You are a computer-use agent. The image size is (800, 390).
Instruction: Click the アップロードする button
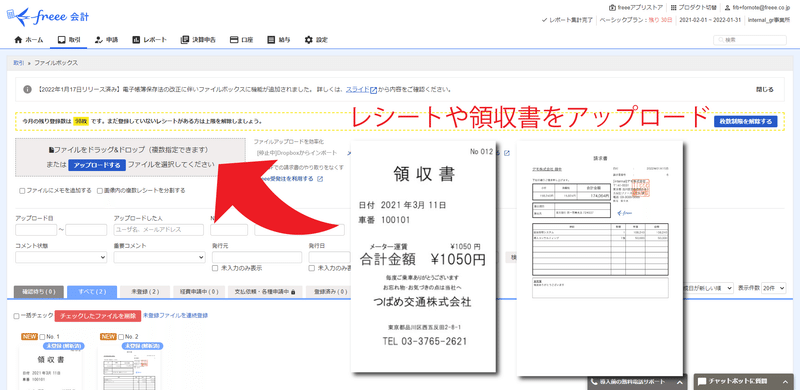point(97,165)
